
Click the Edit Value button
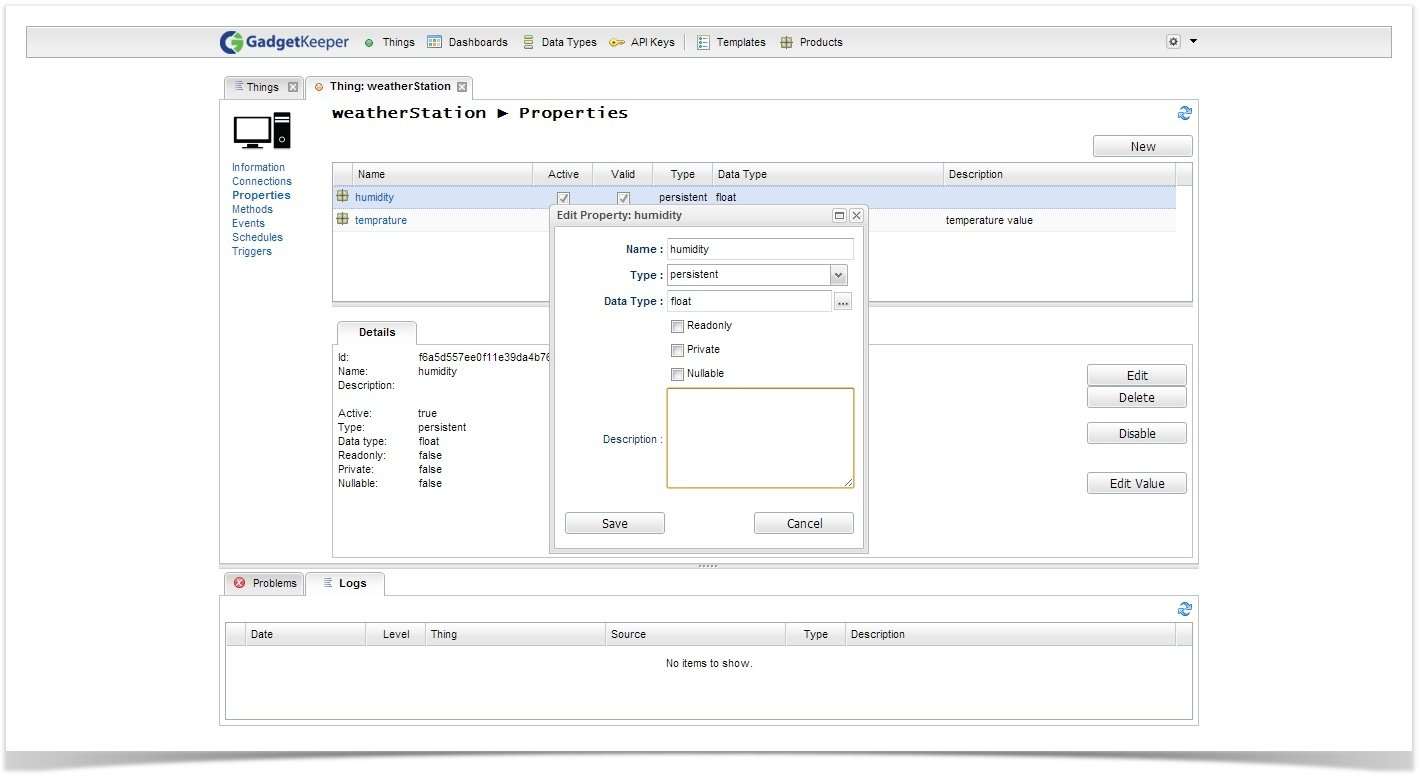[x=1137, y=483]
